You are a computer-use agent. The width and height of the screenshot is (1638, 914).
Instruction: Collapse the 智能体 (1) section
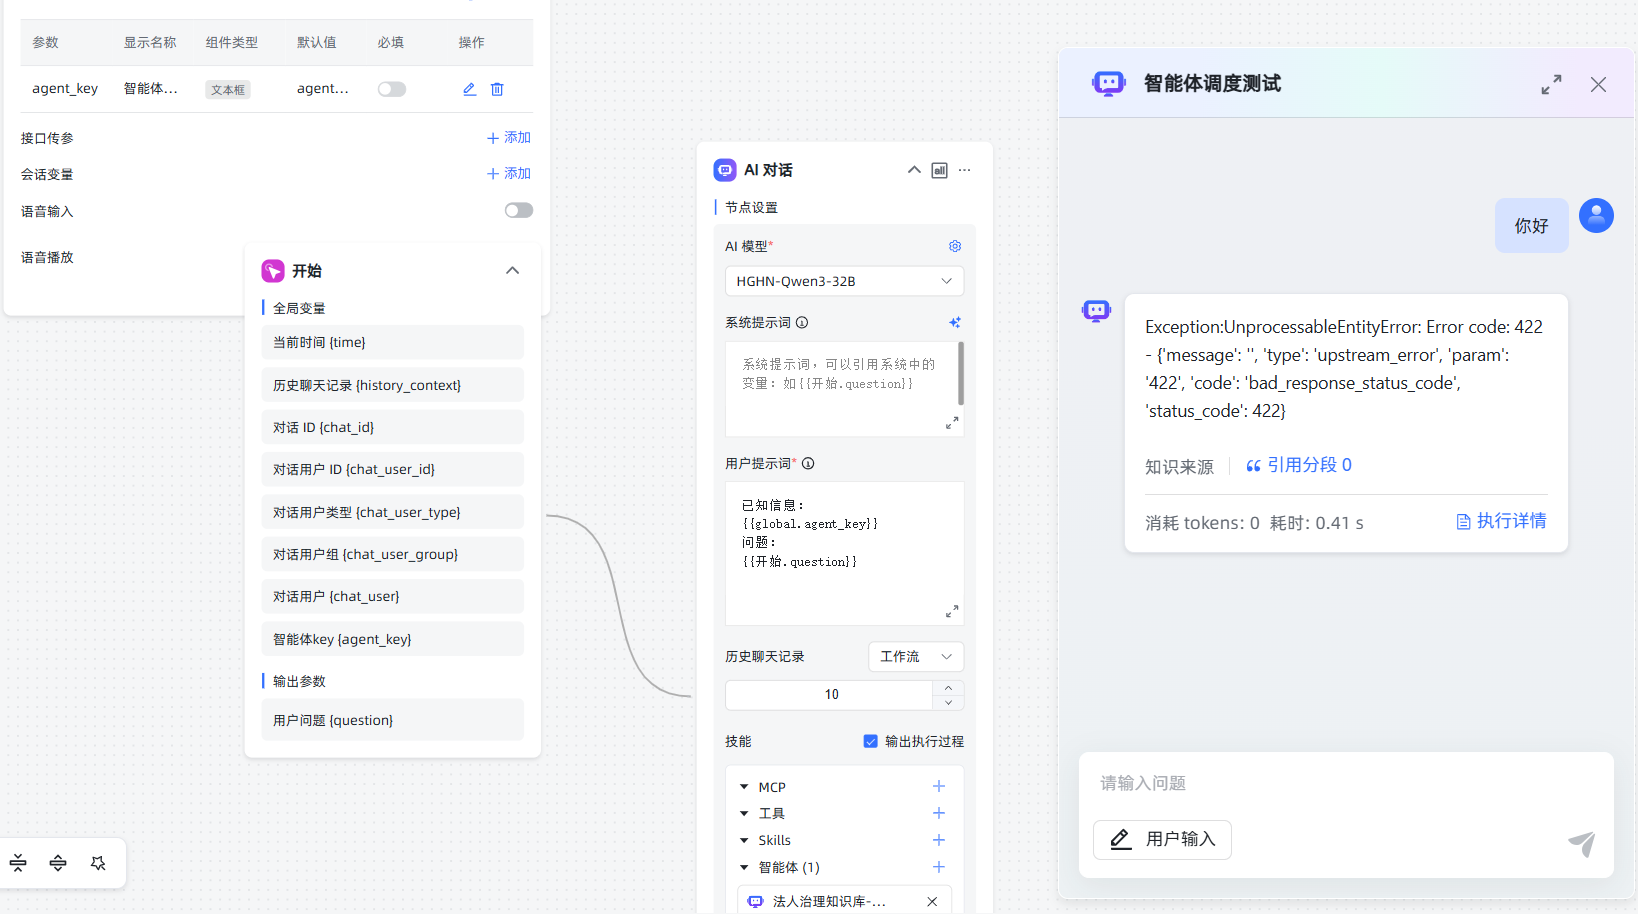(744, 867)
